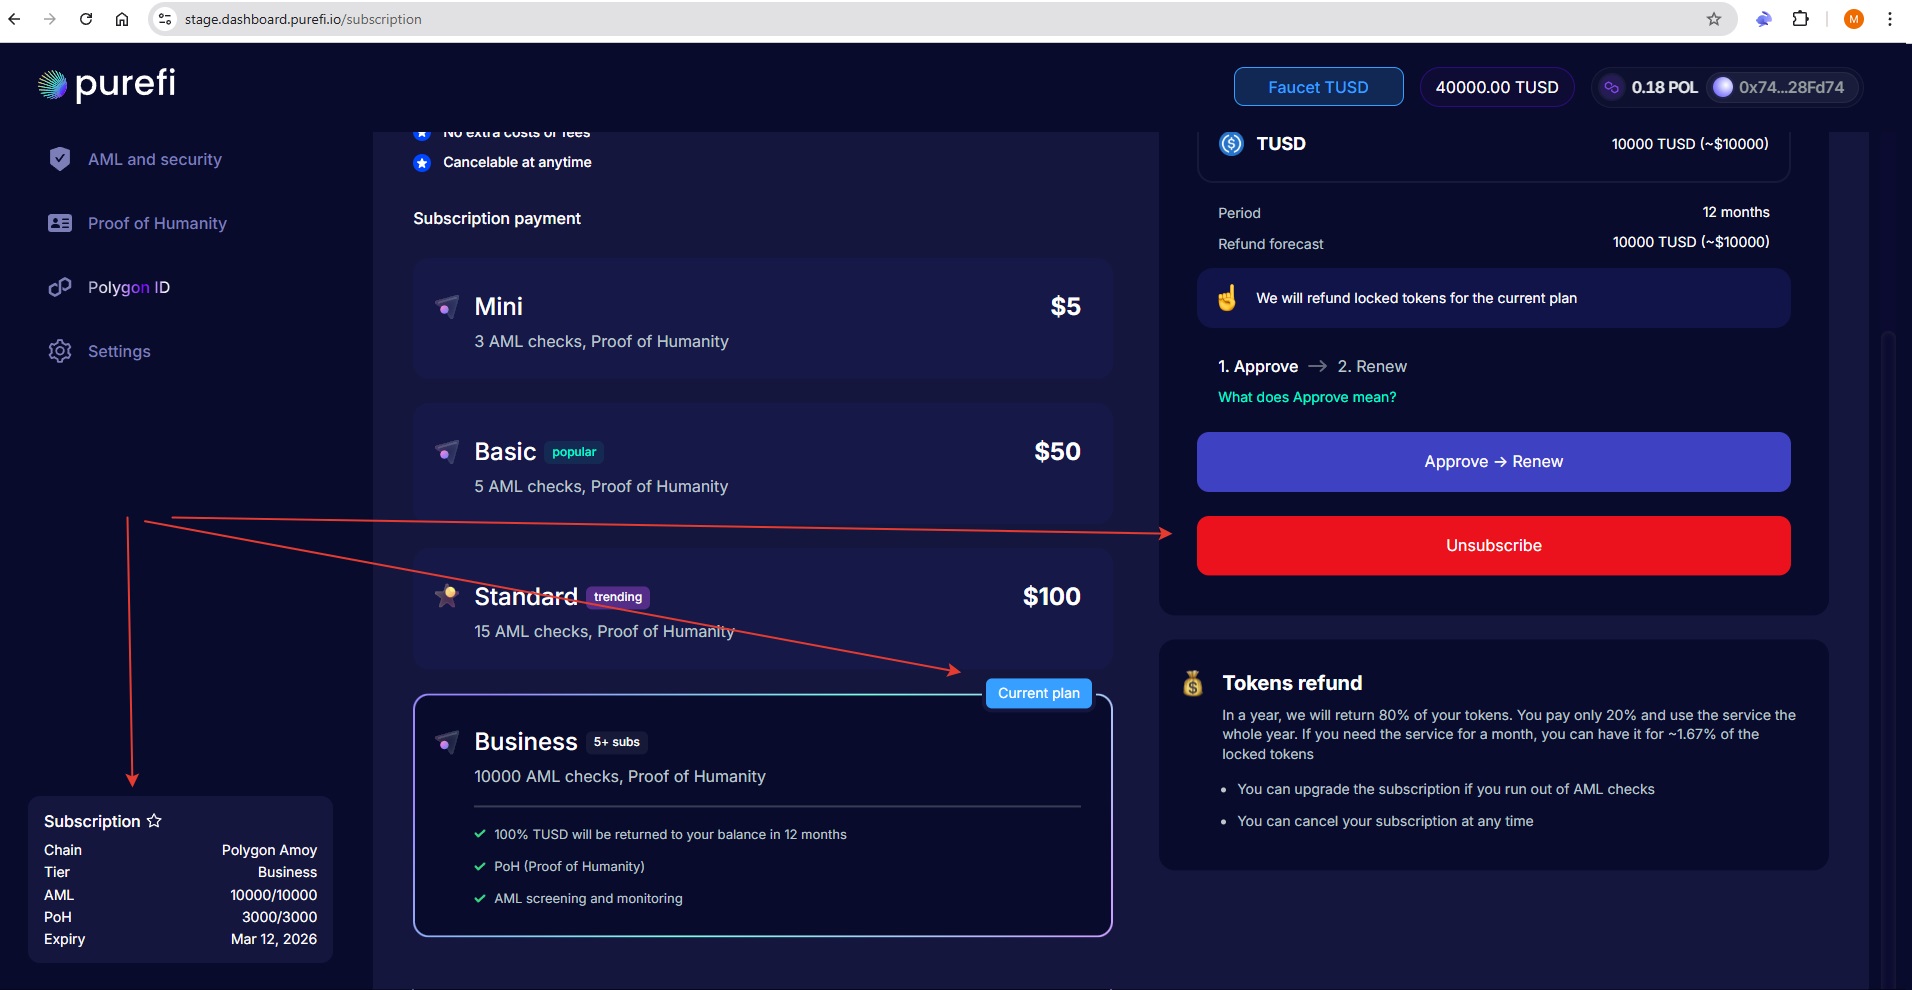Viewport: 1912px width, 990px height.
Task: Open the 0.18 POL network selector
Action: pos(1650,87)
